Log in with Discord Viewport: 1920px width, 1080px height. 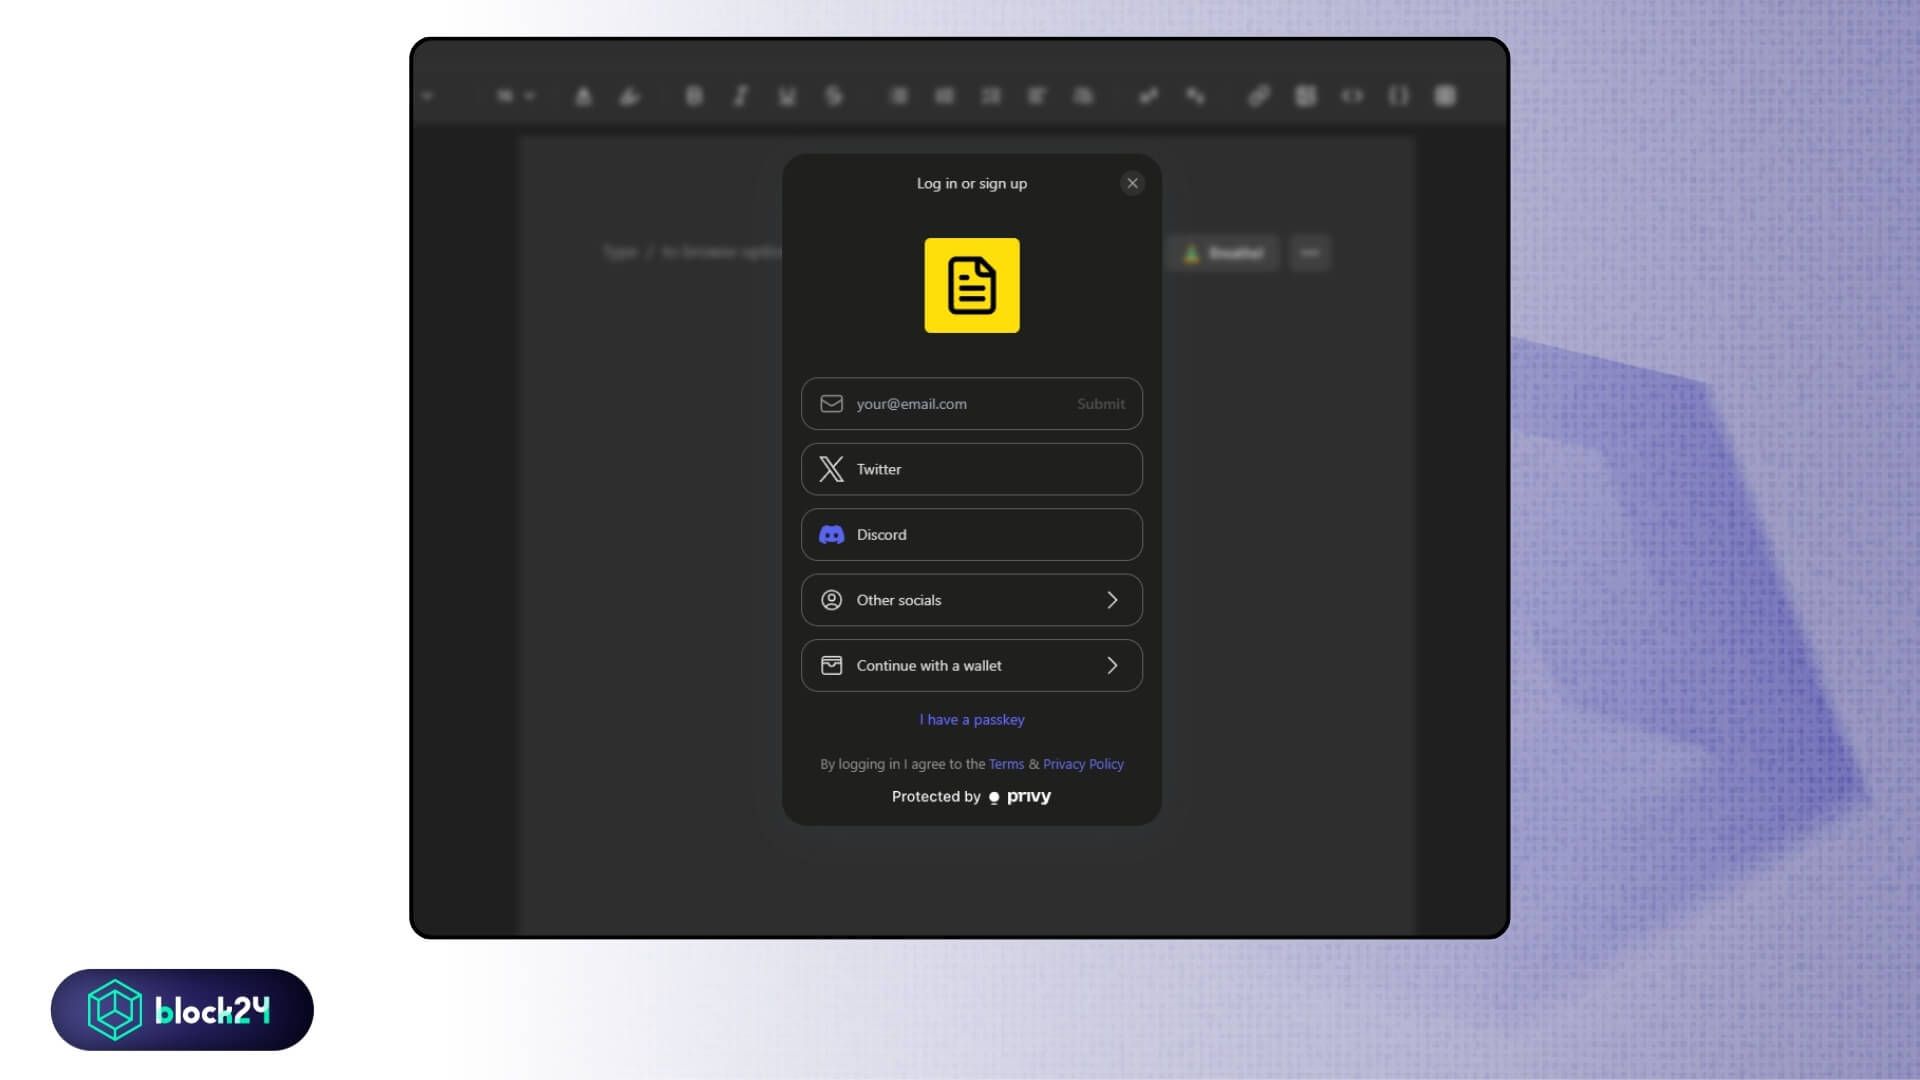971,535
